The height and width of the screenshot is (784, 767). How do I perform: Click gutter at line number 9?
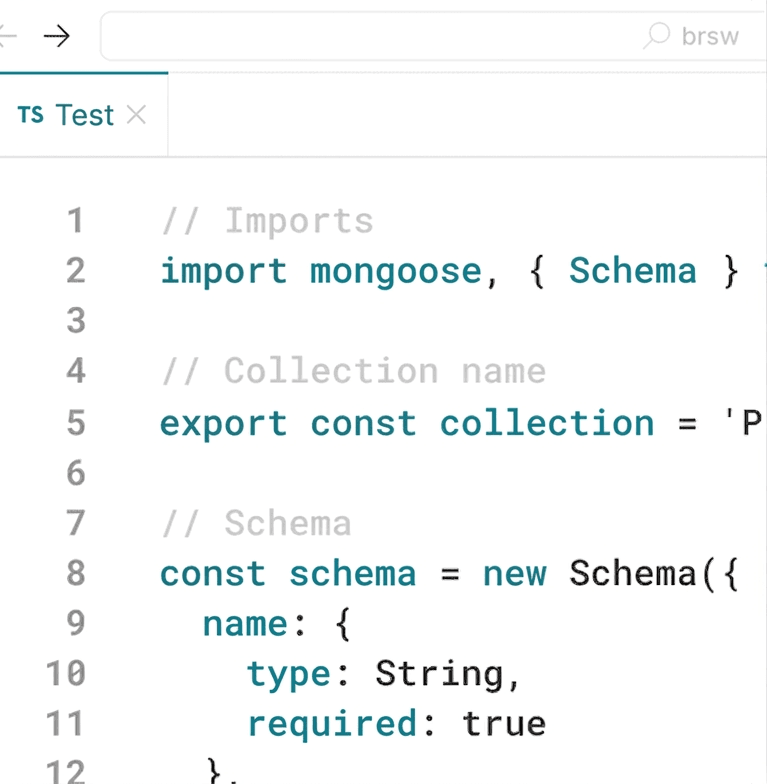(x=76, y=624)
